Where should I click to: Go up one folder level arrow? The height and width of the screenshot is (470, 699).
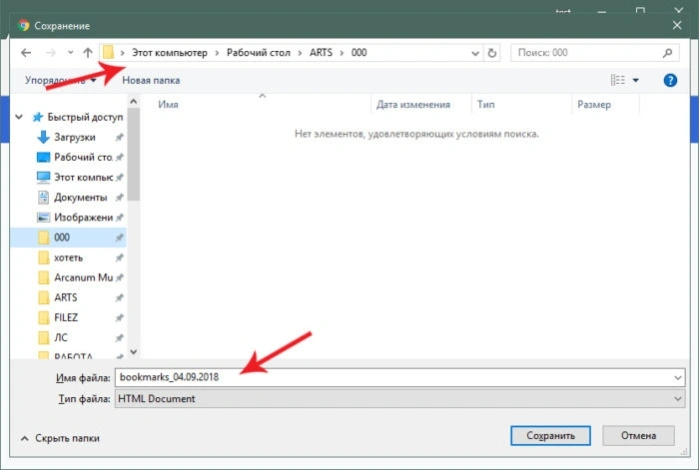pyautogui.click(x=88, y=53)
